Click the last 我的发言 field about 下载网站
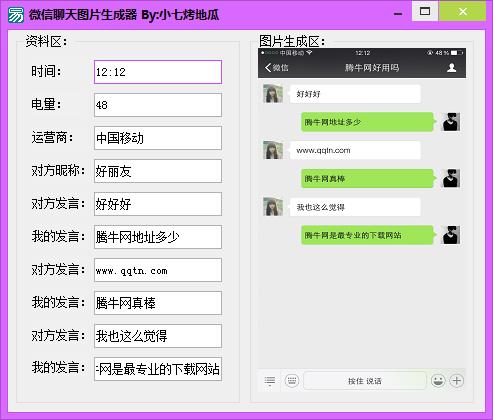This screenshot has height=420, width=493. point(158,369)
